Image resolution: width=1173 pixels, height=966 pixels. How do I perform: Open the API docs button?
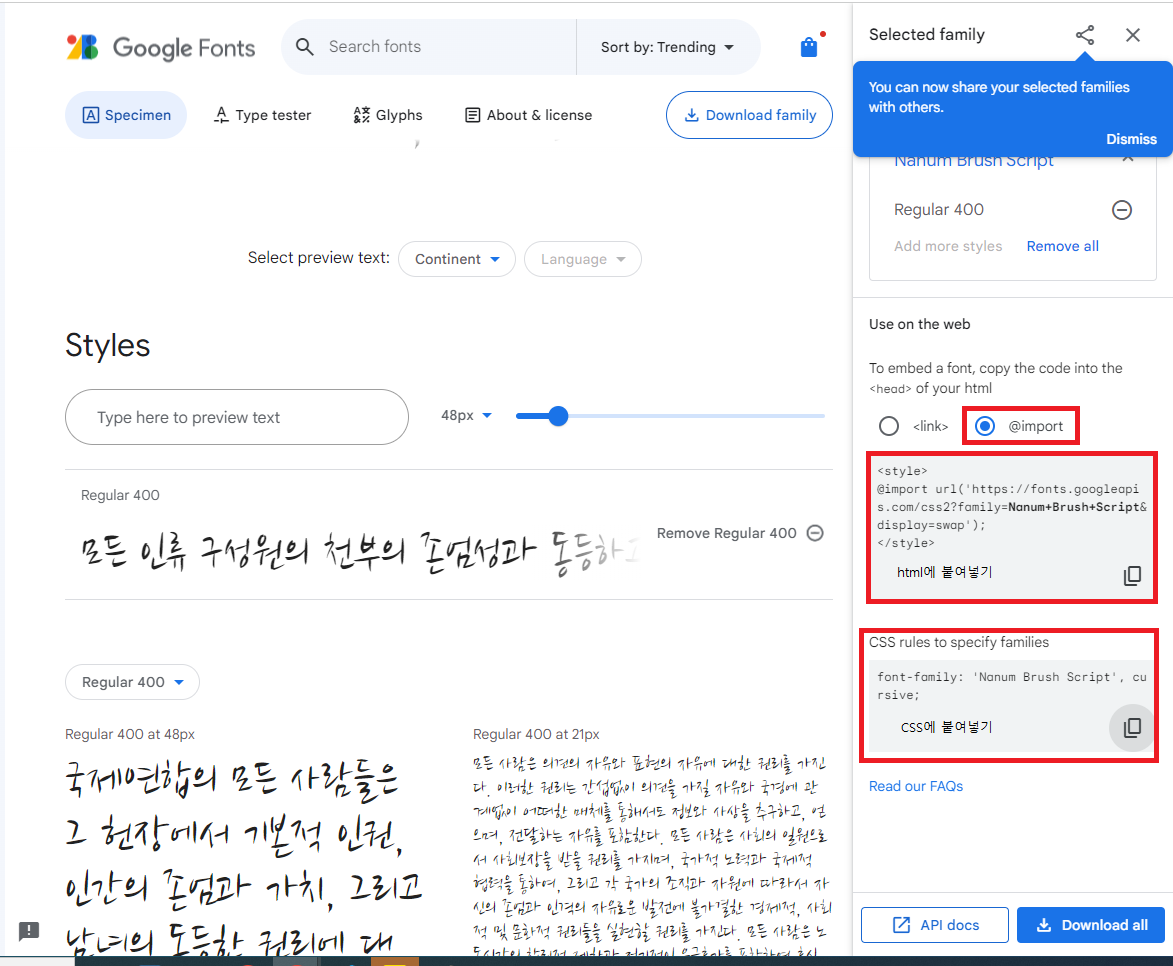[934, 926]
